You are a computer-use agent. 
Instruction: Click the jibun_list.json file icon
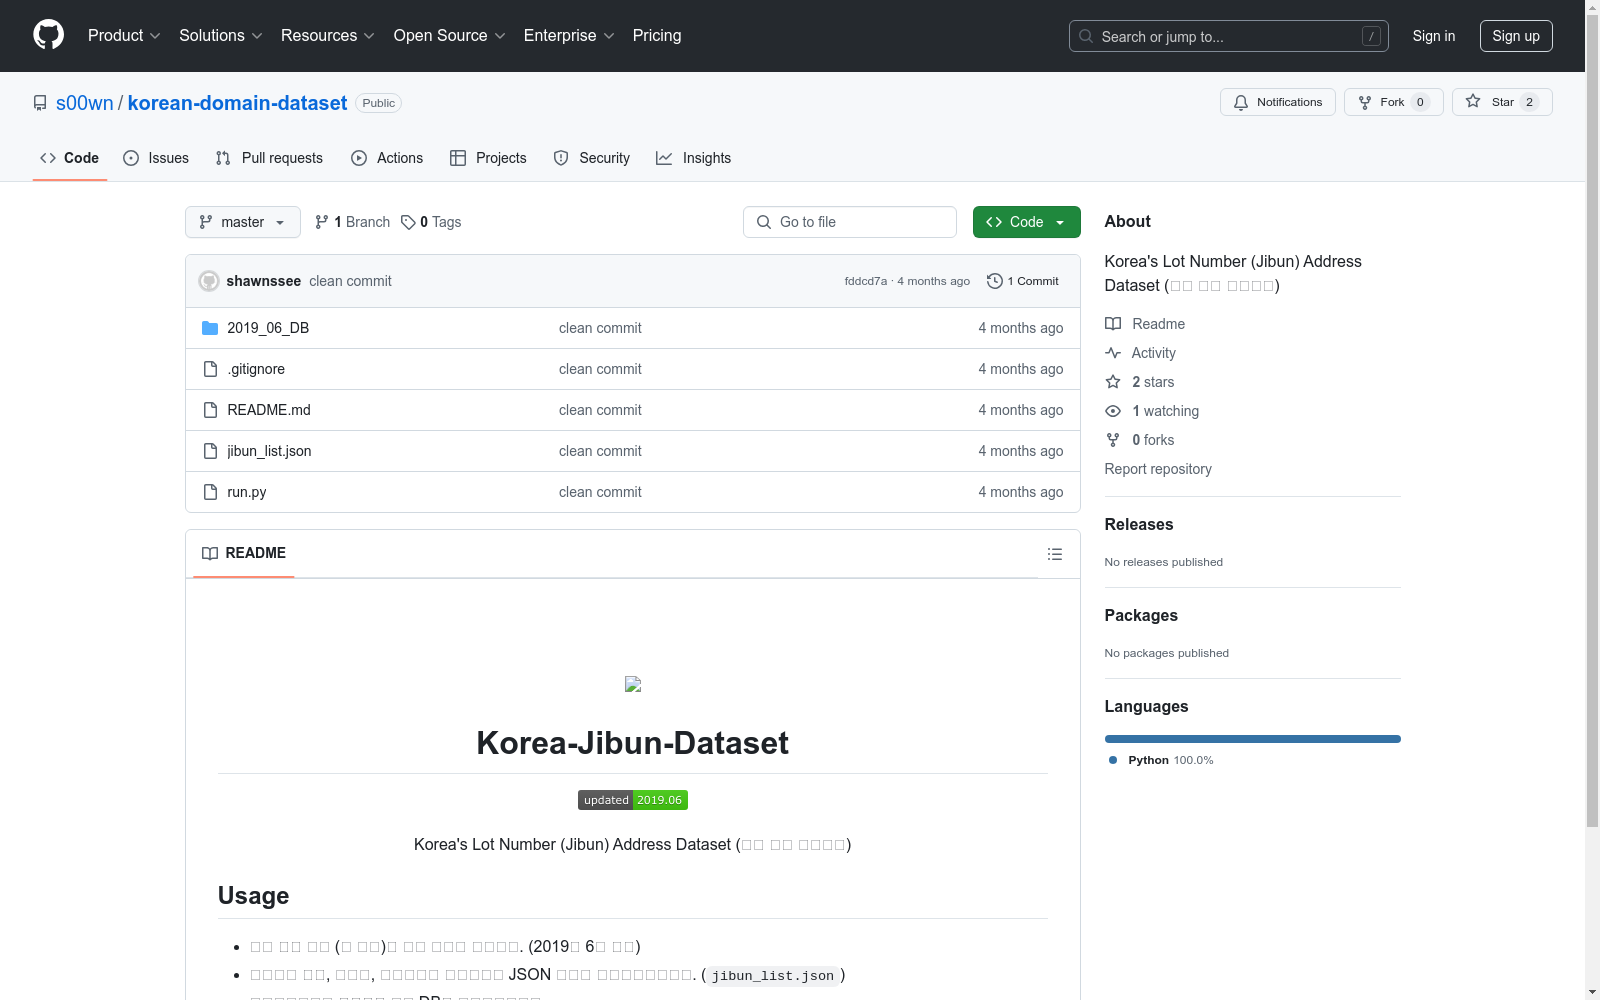(210, 451)
